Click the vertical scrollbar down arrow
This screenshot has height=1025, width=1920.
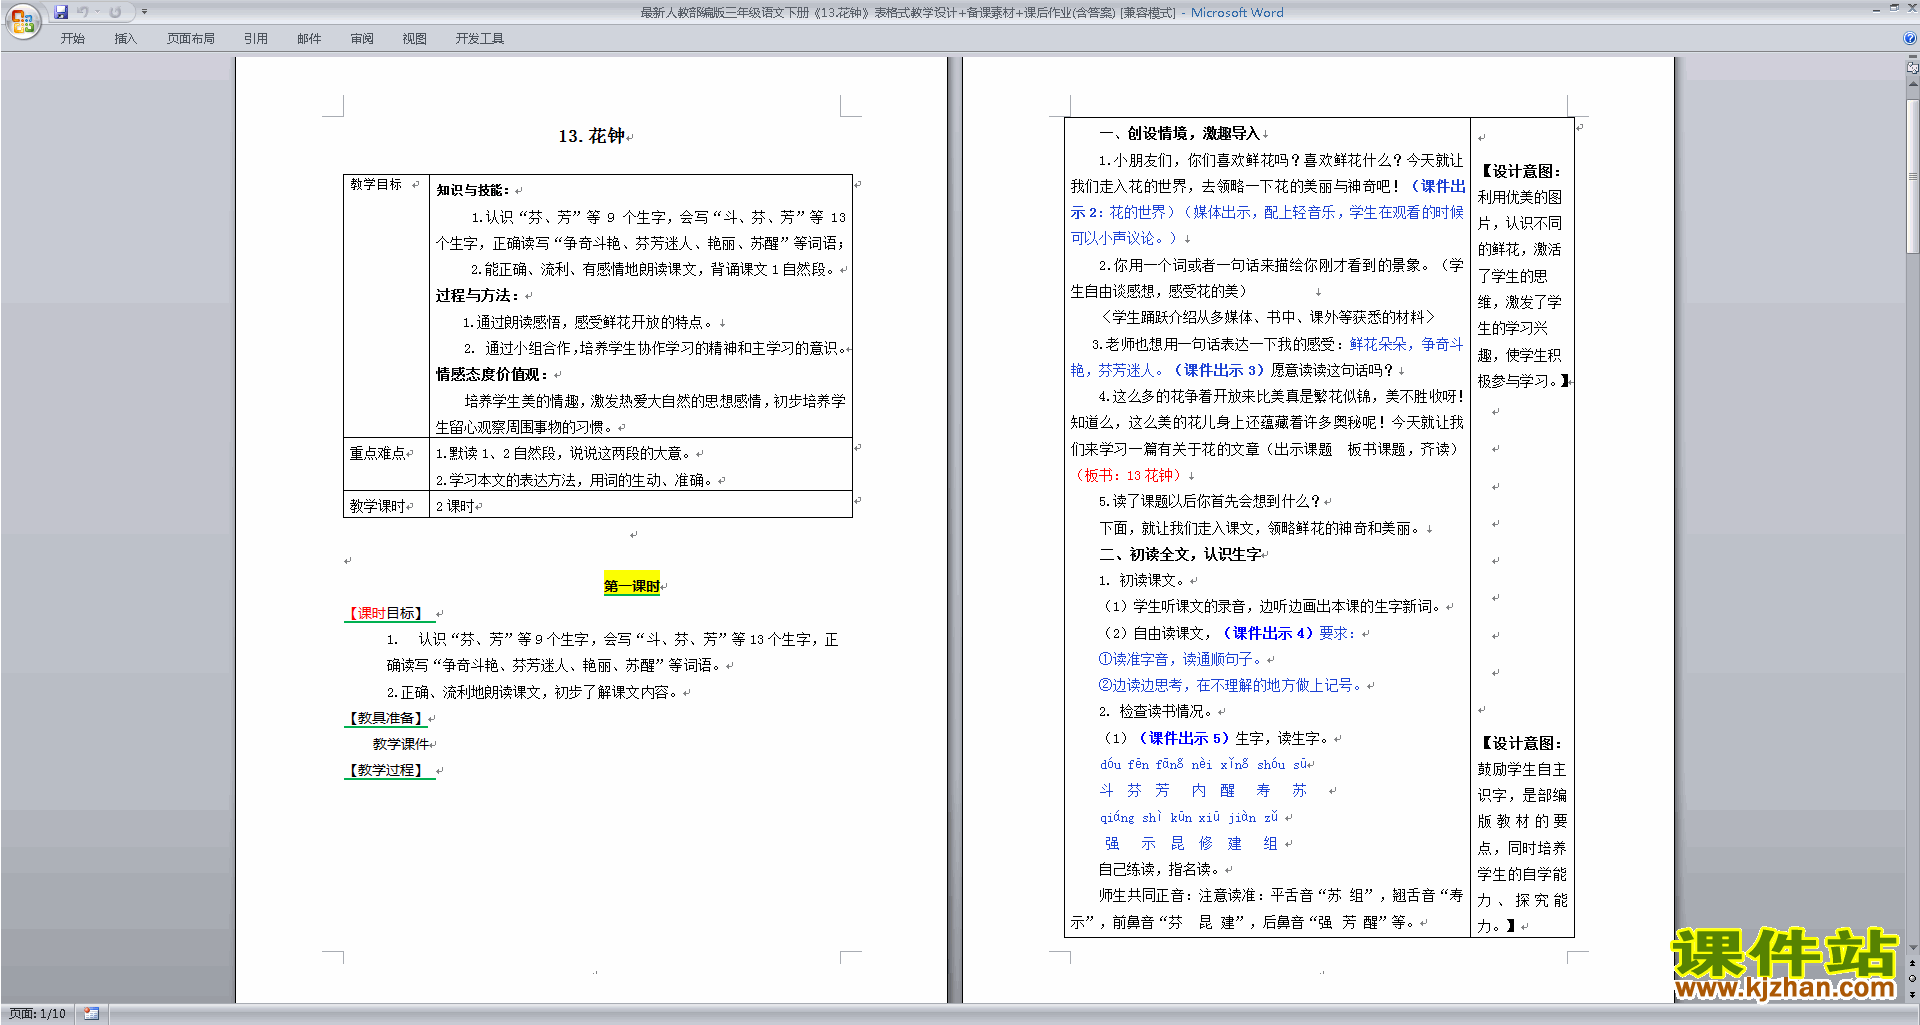(1912, 947)
